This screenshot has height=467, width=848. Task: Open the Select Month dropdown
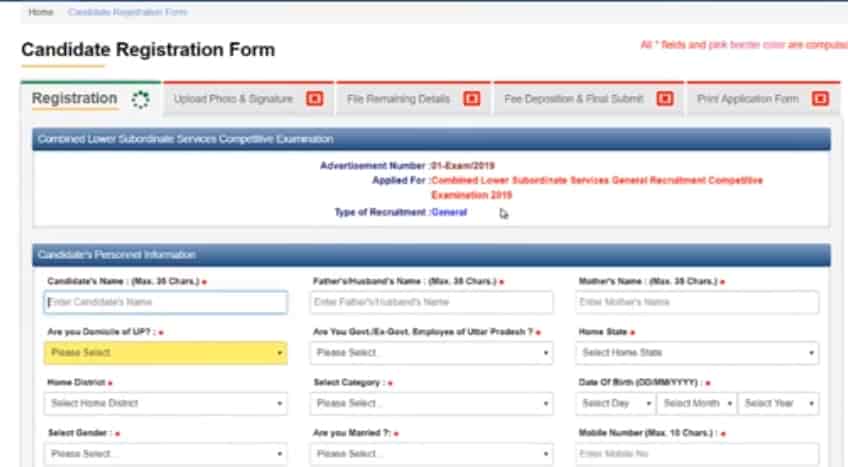(x=696, y=404)
